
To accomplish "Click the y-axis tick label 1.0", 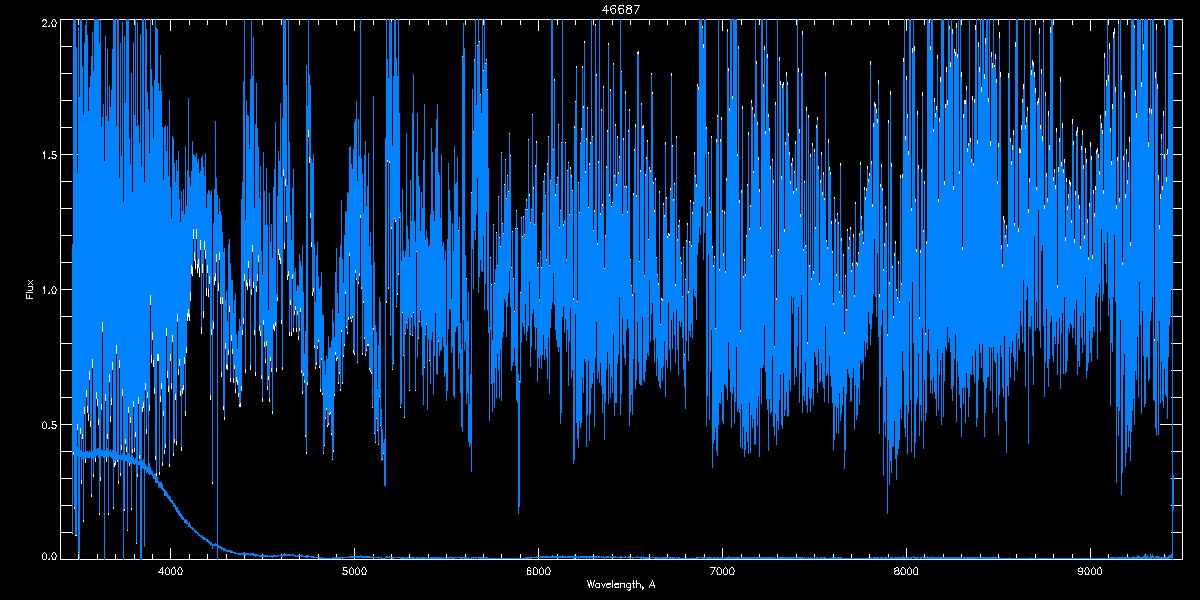I will pyautogui.click(x=48, y=290).
